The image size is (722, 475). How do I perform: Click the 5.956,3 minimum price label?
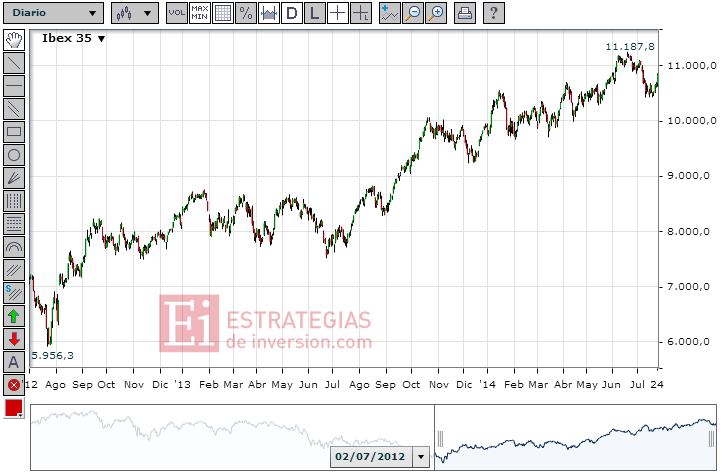pos(52,355)
